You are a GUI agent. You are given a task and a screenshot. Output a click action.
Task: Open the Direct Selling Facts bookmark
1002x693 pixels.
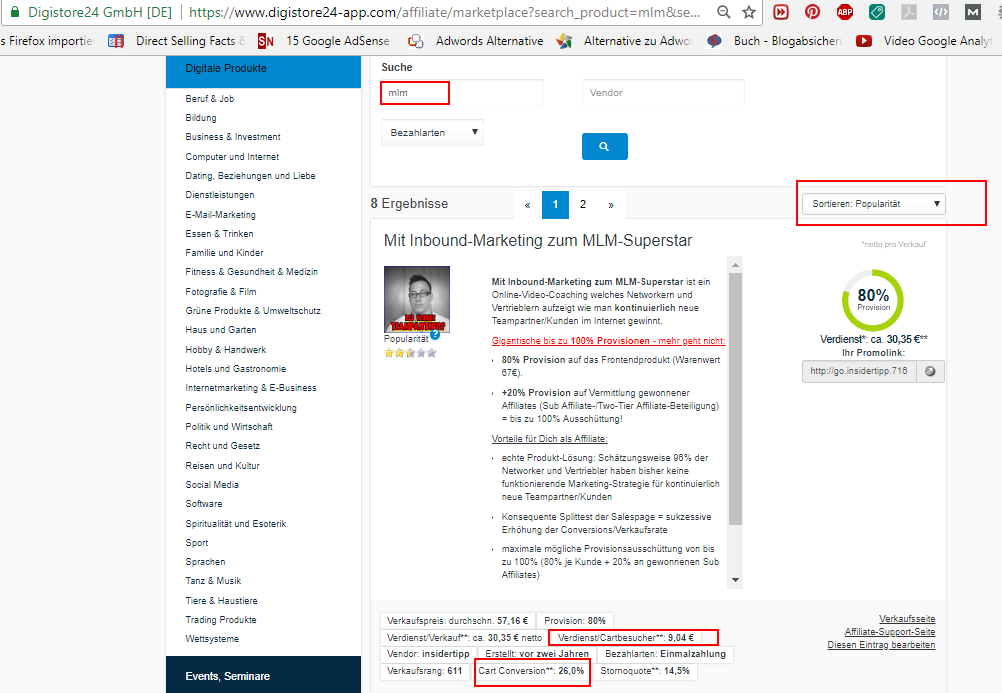click(x=177, y=41)
